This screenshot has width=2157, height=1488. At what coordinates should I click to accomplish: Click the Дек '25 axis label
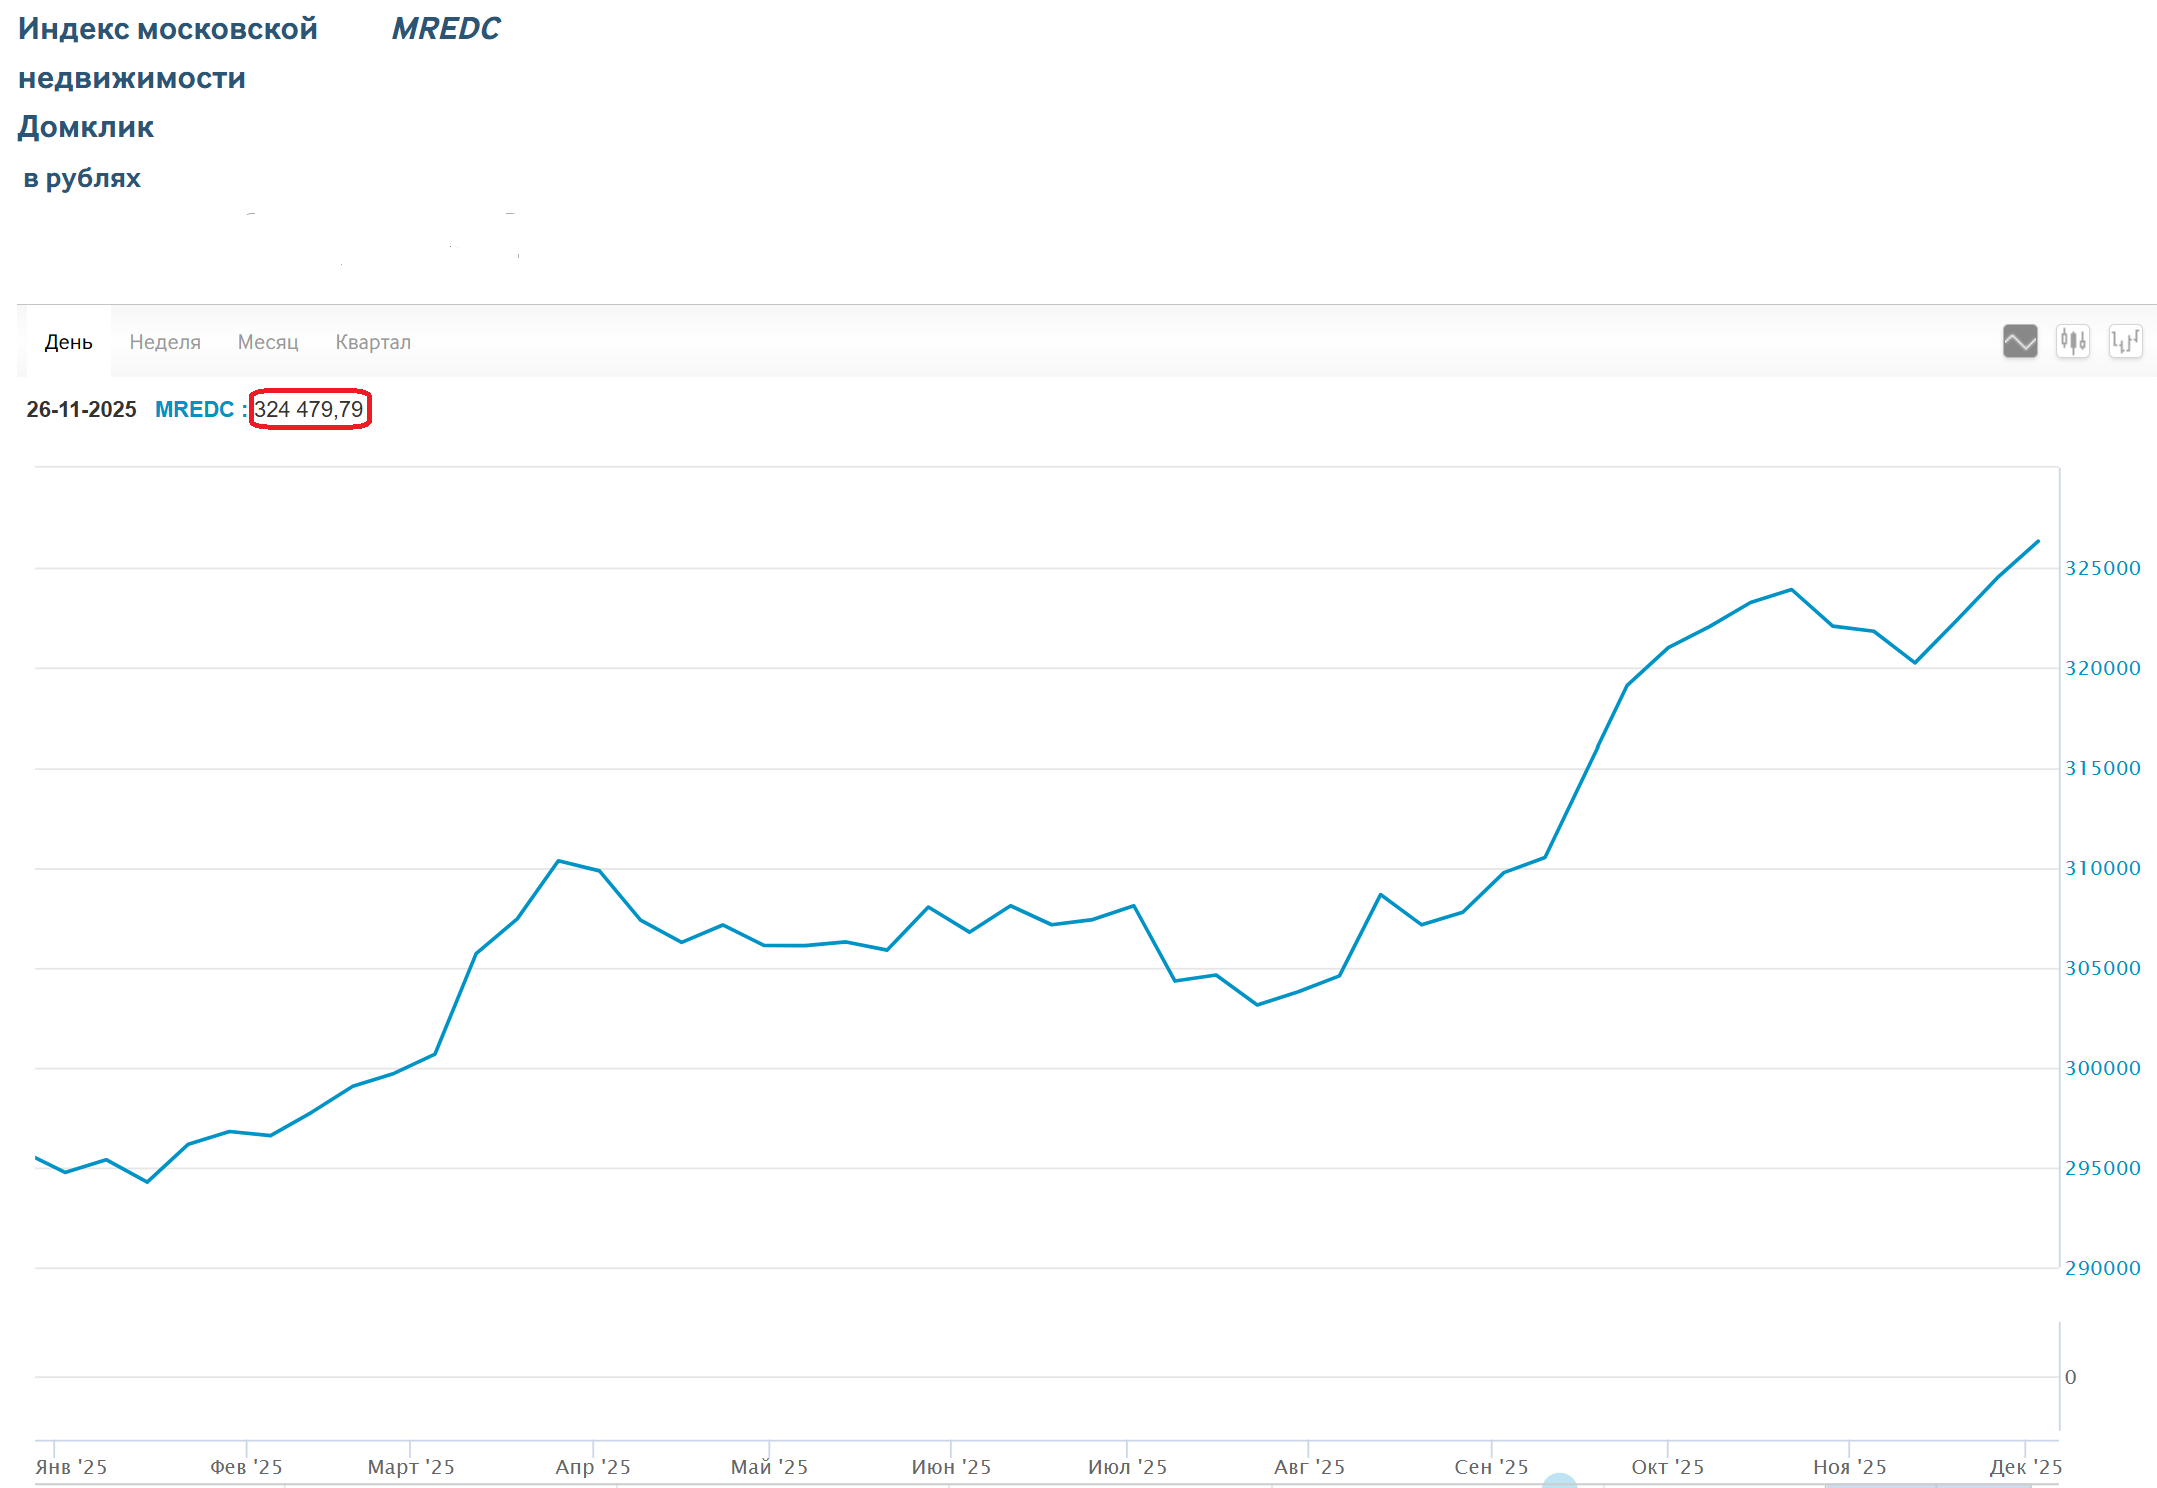point(2025,1466)
